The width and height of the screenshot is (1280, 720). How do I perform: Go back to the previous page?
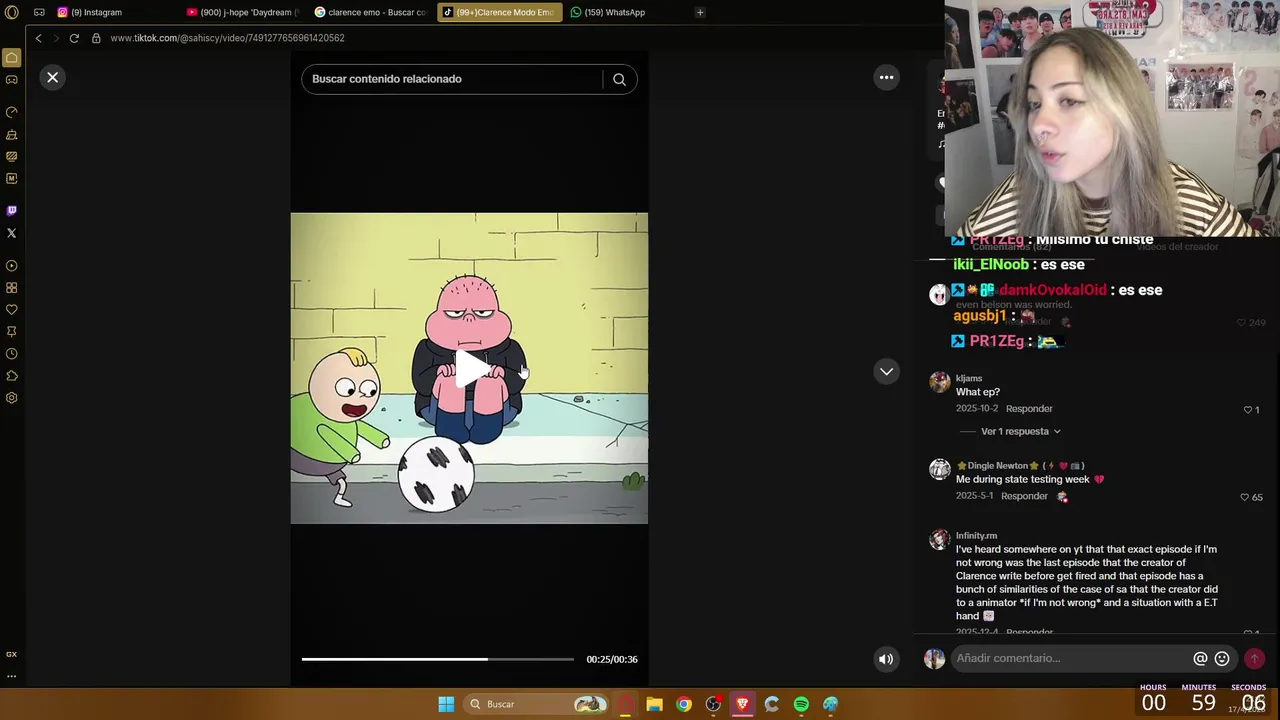click(x=38, y=38)
